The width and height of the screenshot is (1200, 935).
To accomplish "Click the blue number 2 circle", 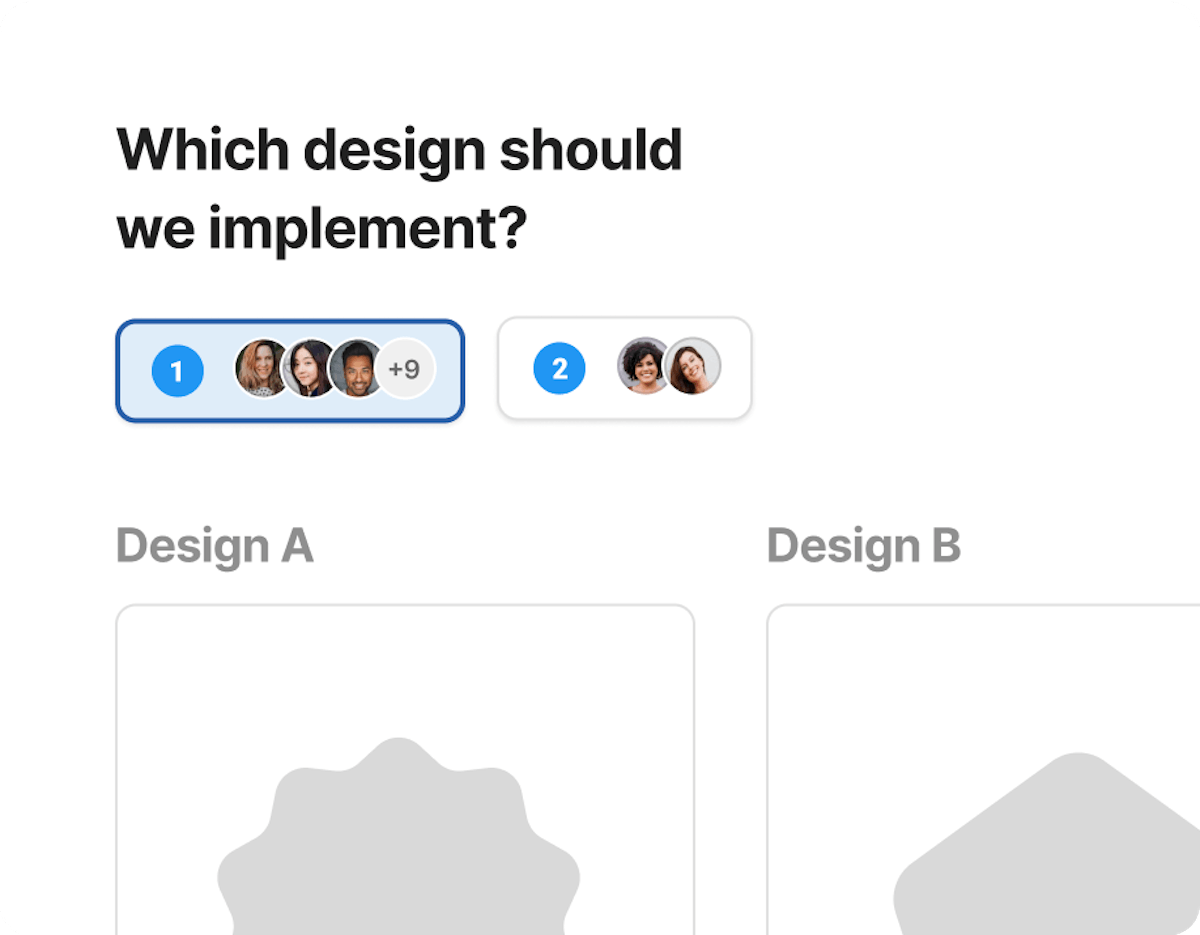I will (559, 369).
